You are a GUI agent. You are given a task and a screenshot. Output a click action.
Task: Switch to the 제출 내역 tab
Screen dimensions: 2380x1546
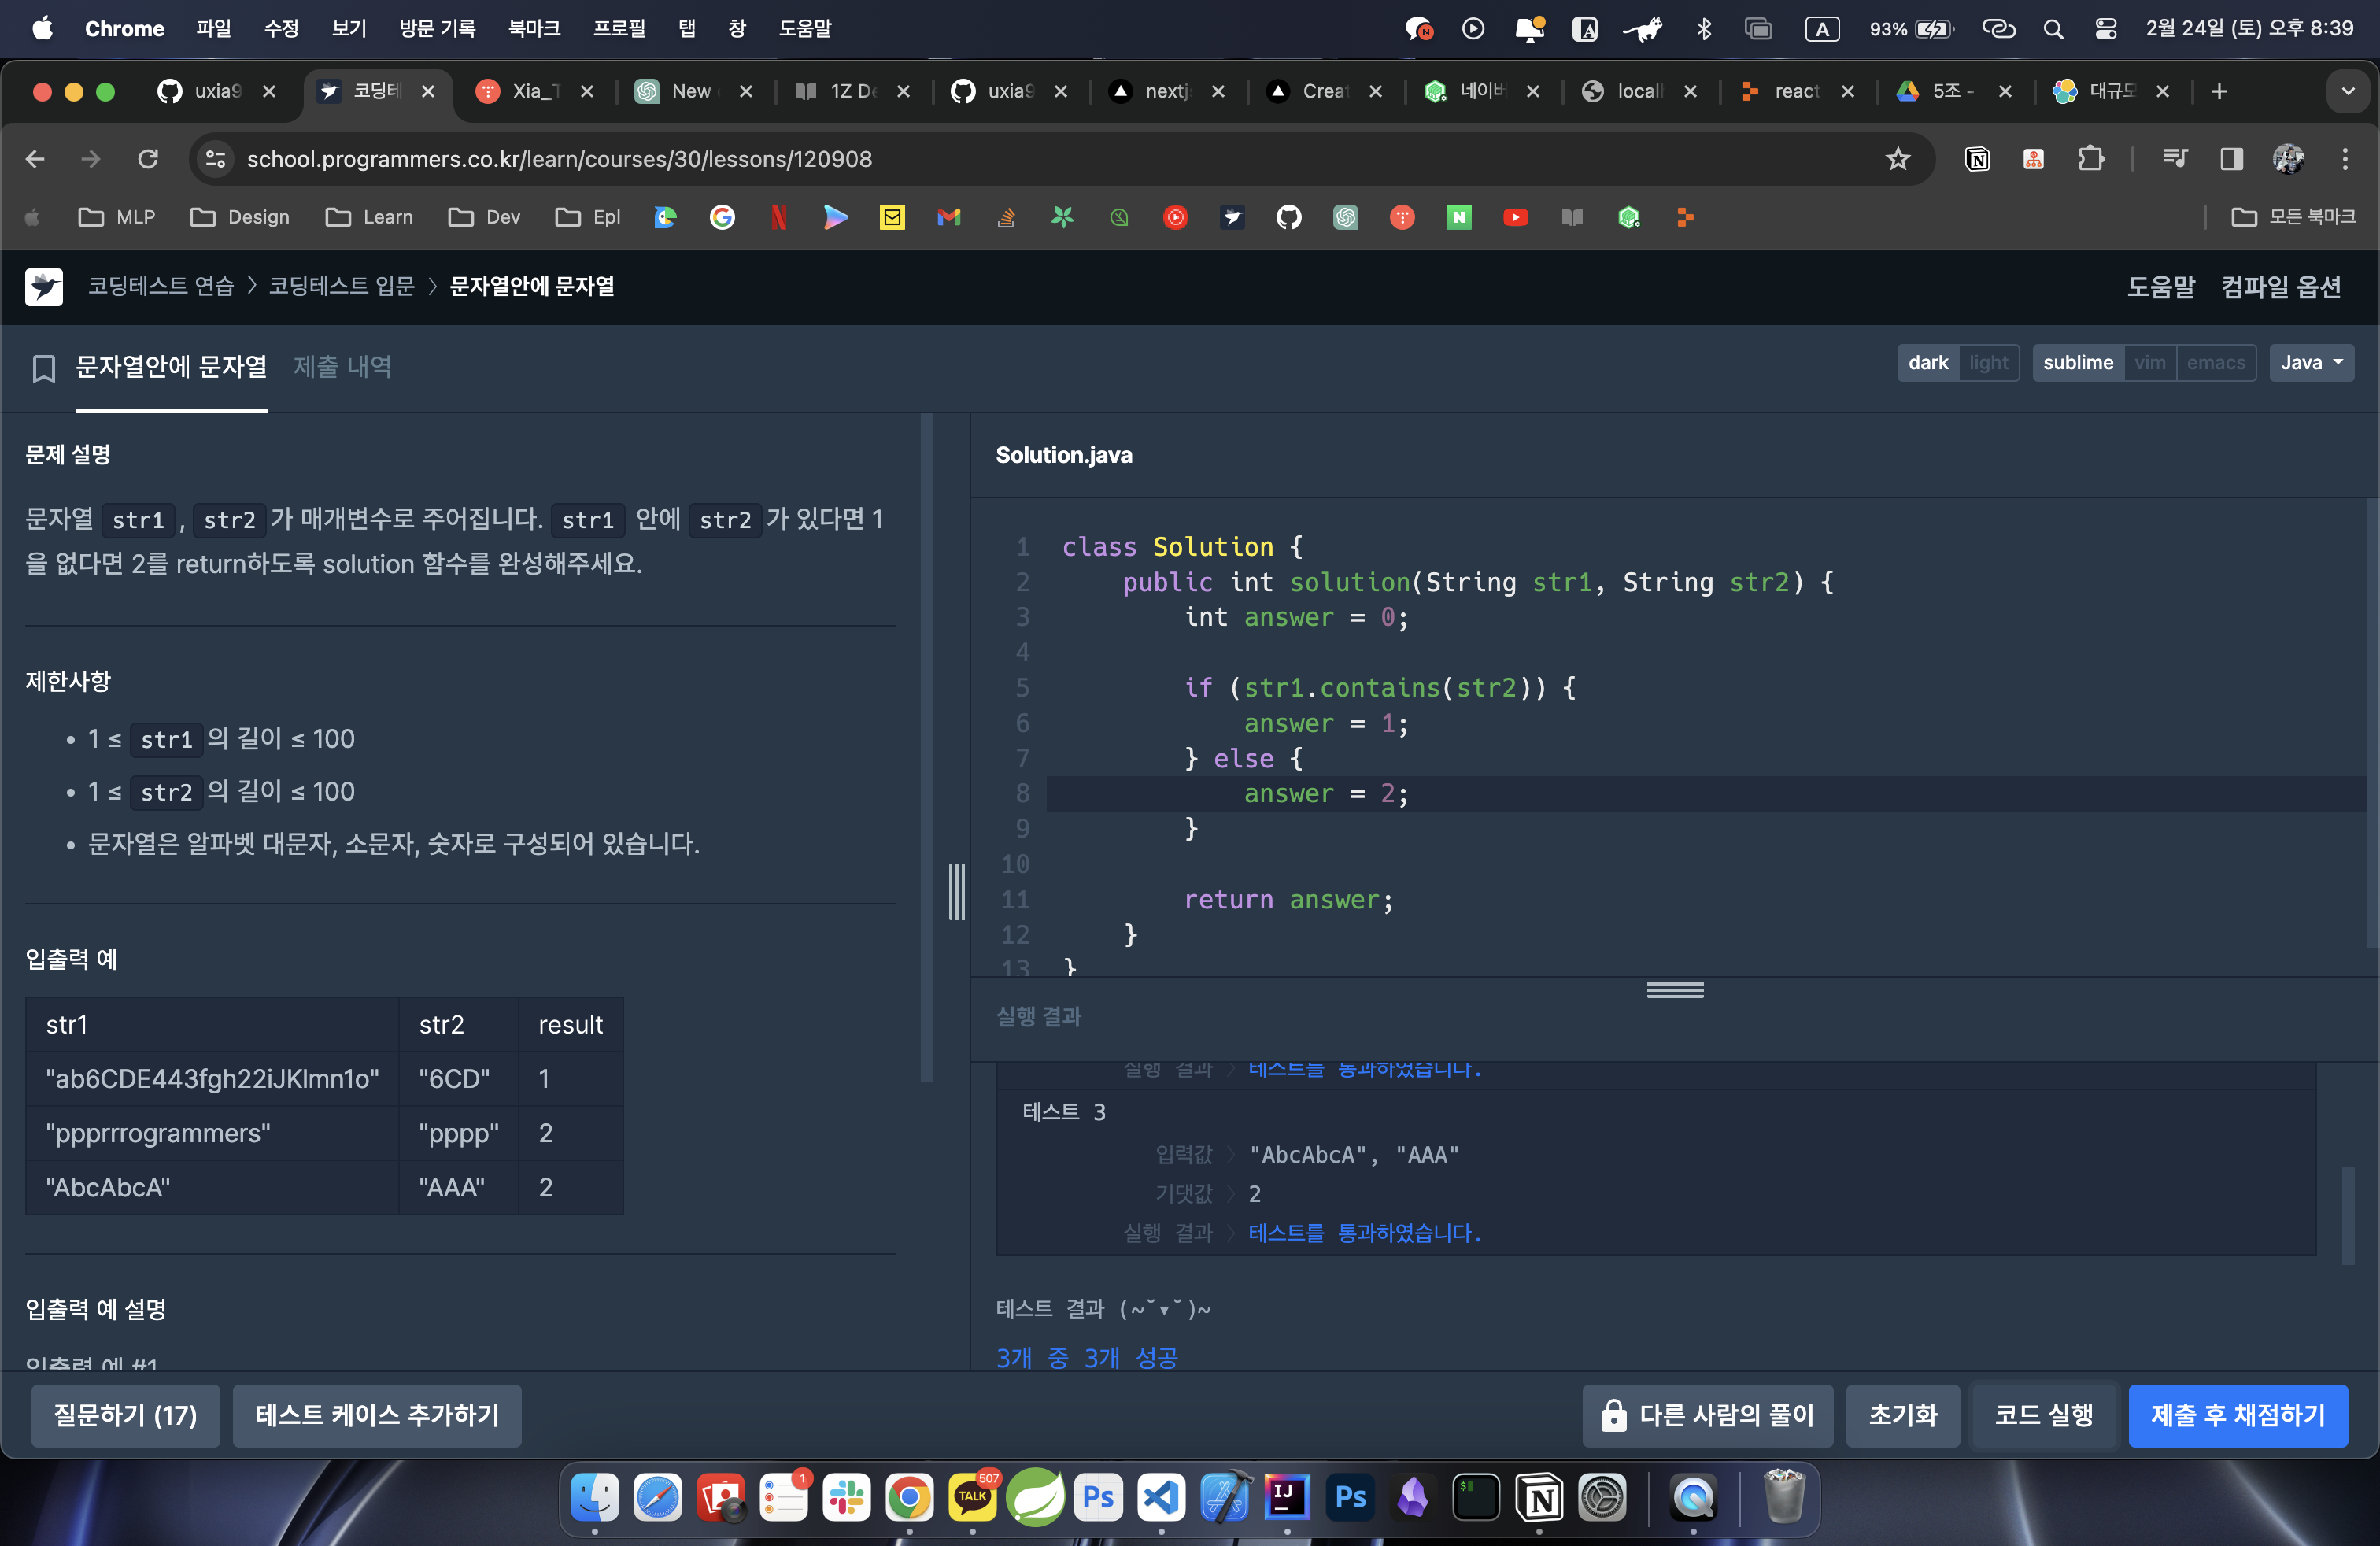[x=342, y=367]
